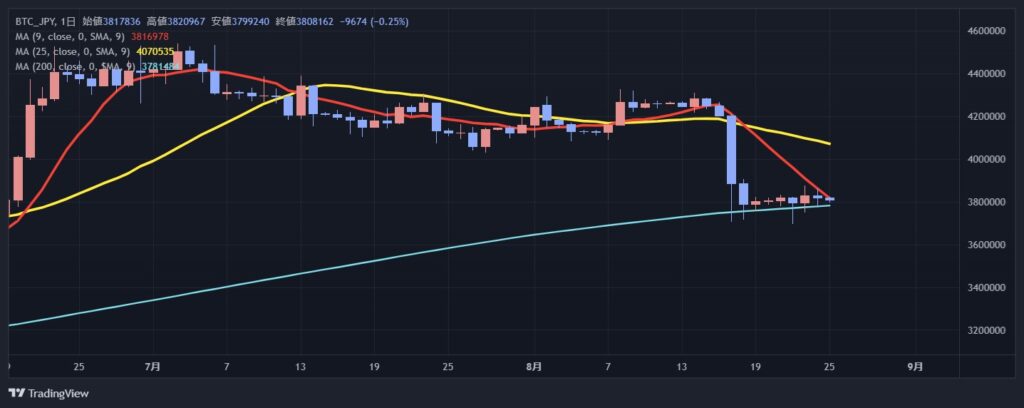Click the 4600000 price axis label
1024x408 pixels.
(x=984, y=31)
